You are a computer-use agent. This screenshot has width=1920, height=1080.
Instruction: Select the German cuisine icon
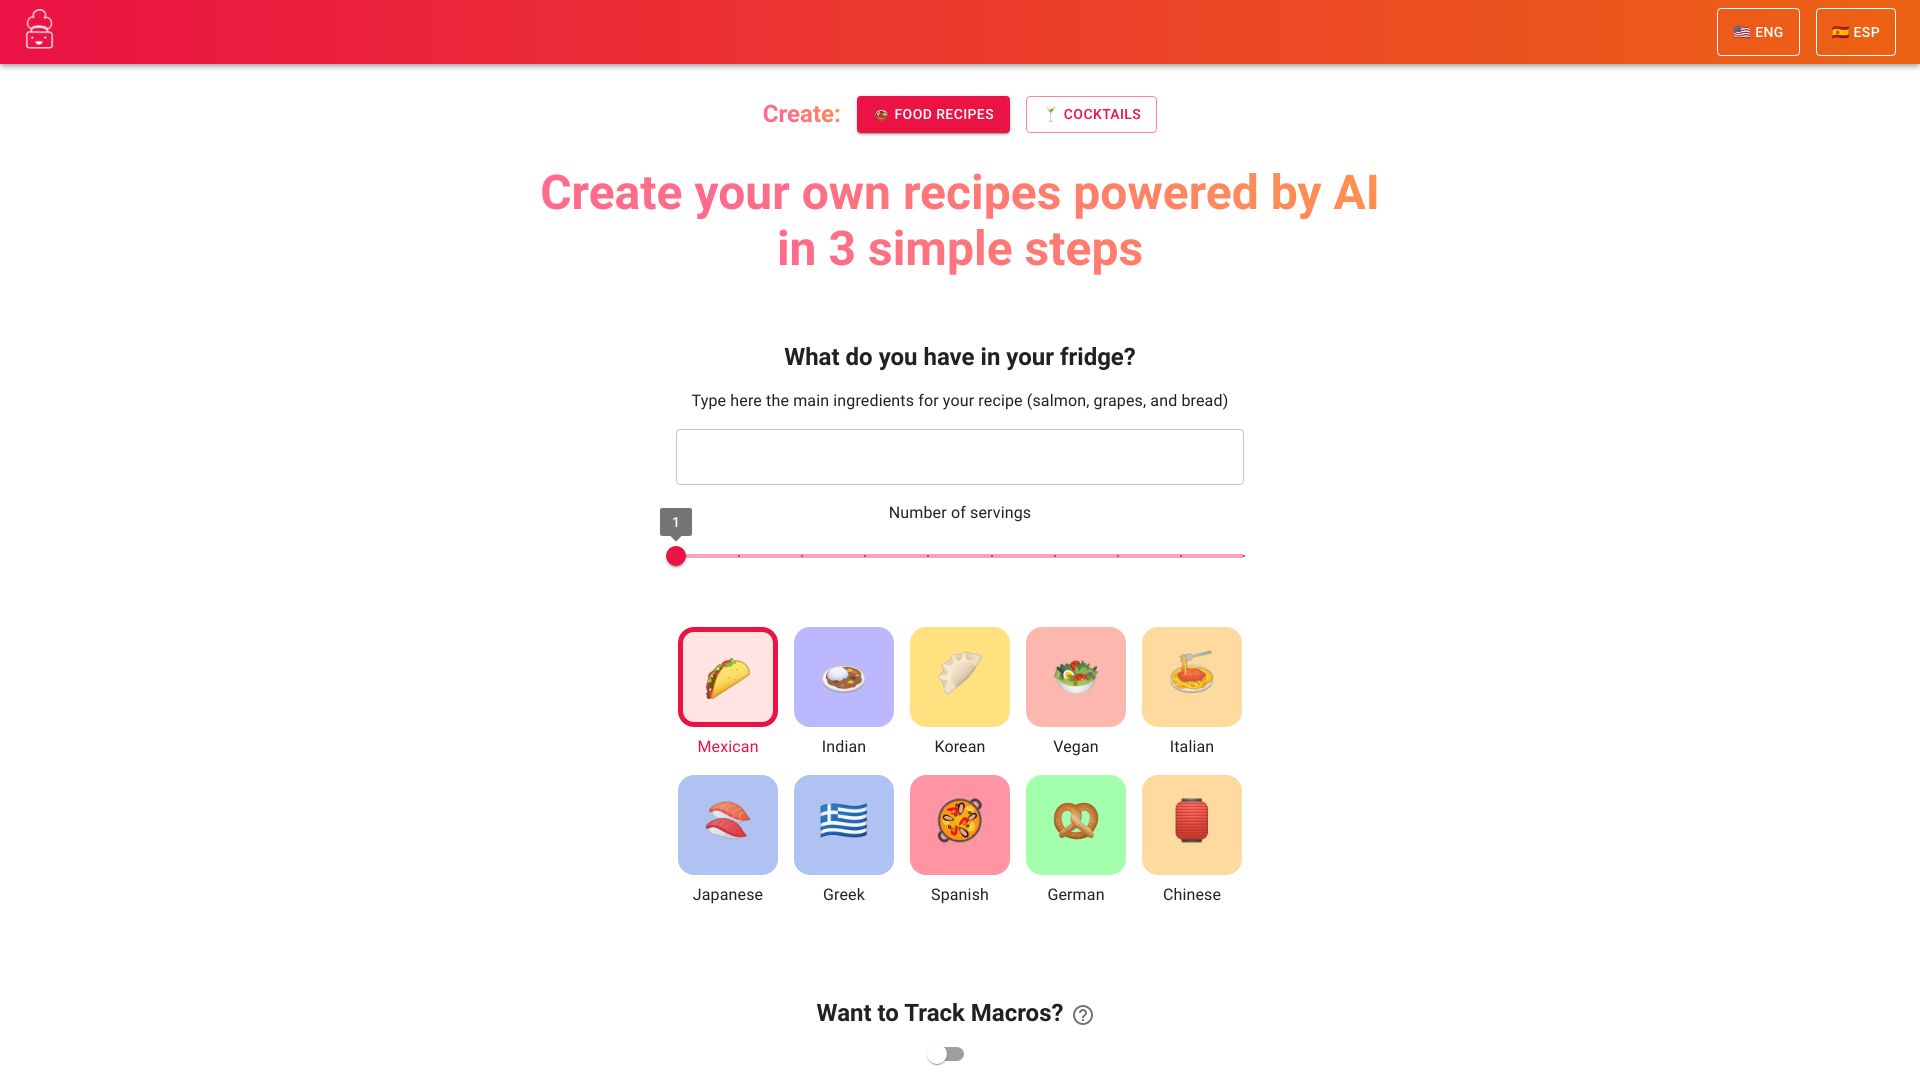coord(1076,824)
